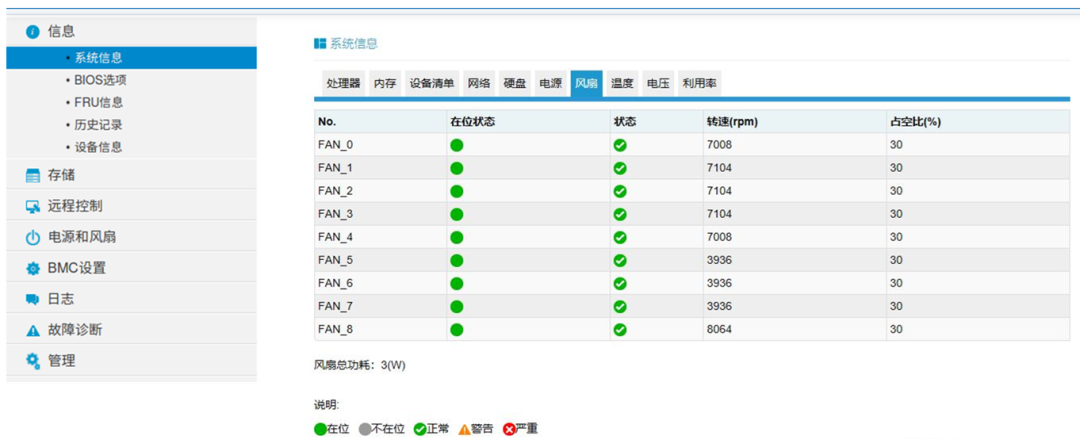Select 历史记录 in the sidebar
Image resolution: width=1080 pixels, height=447 pixels.
click(x=98, y=125)
